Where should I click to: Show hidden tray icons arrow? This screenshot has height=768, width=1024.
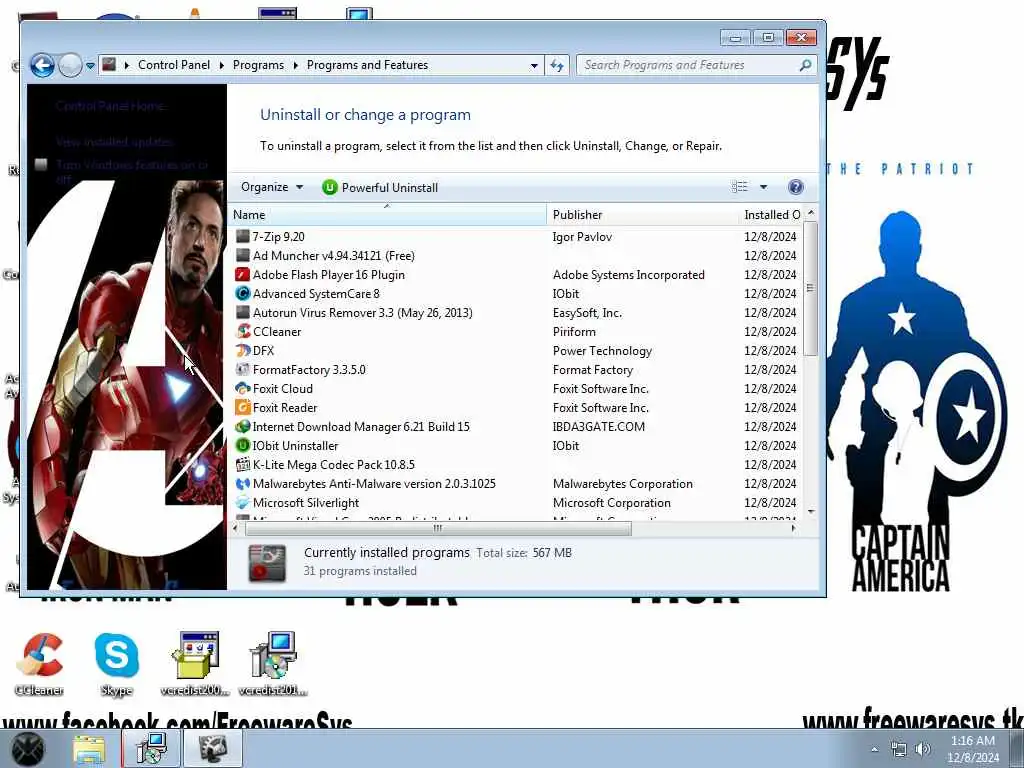coord(874,749)
